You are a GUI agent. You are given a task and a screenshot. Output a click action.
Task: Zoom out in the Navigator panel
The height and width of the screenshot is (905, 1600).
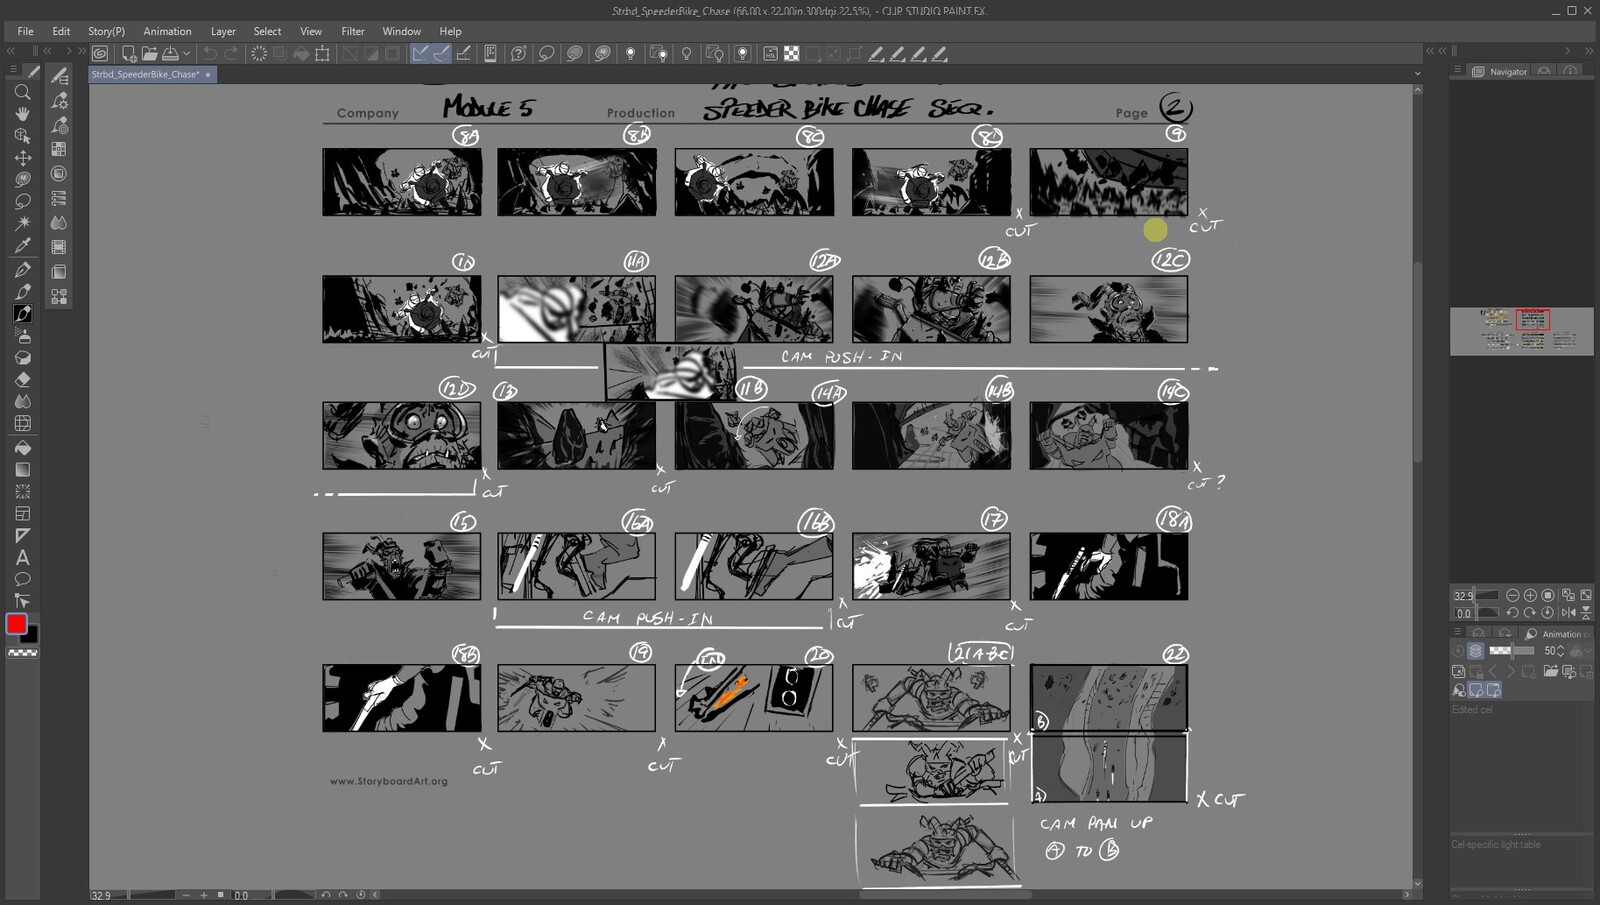[1513, 595]
